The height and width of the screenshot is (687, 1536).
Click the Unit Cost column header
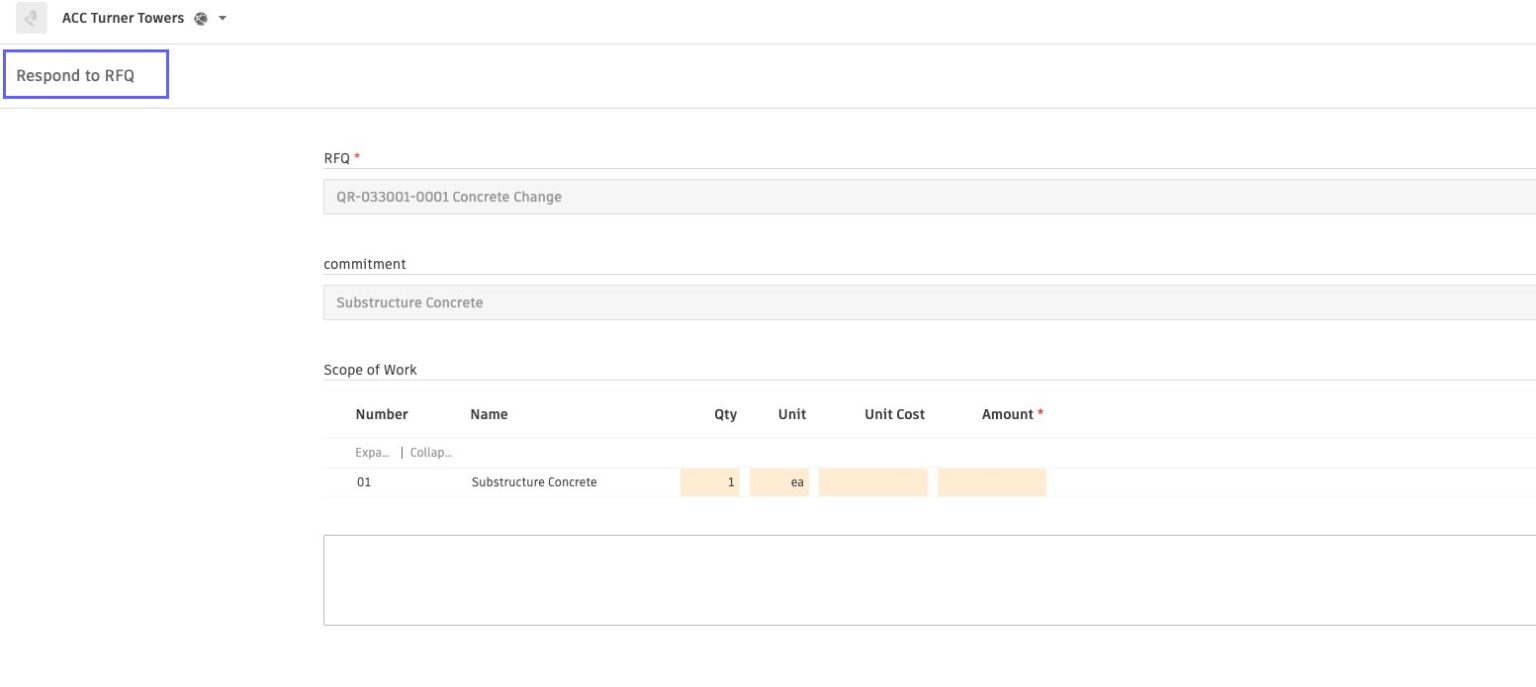(894, 414)
